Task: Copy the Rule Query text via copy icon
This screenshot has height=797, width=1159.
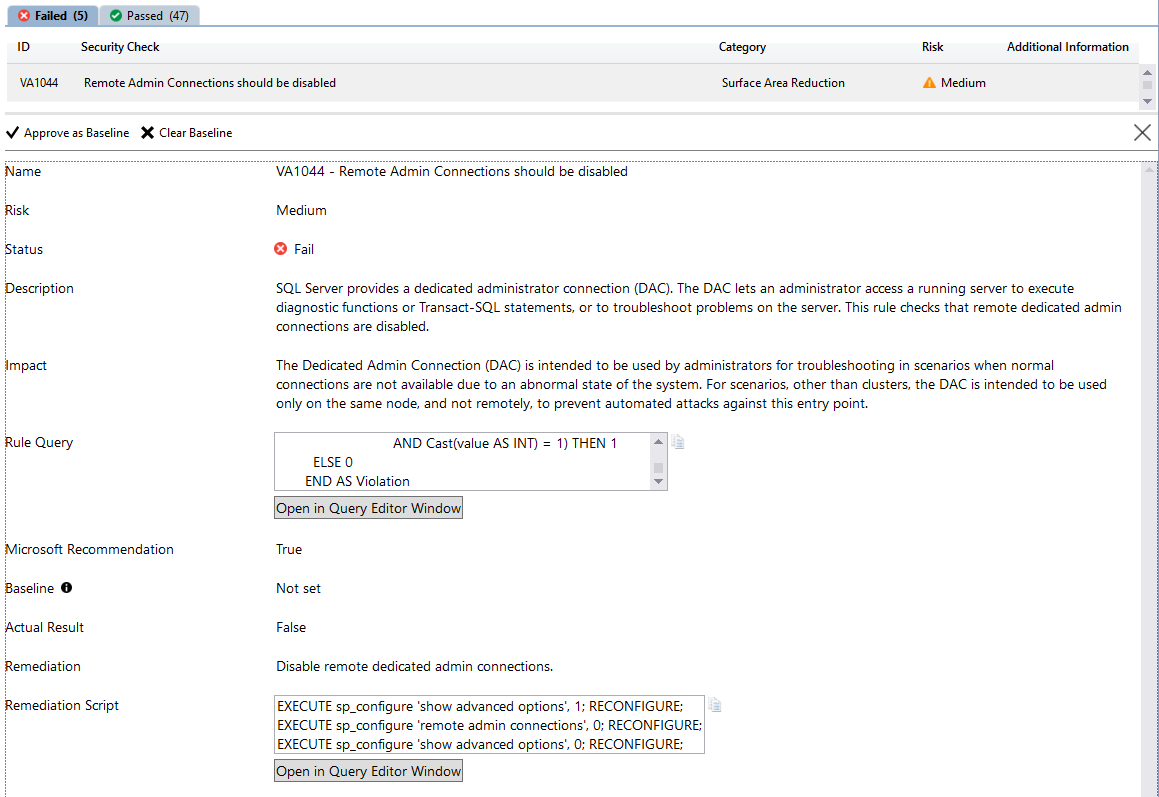Action: point(678,442)
